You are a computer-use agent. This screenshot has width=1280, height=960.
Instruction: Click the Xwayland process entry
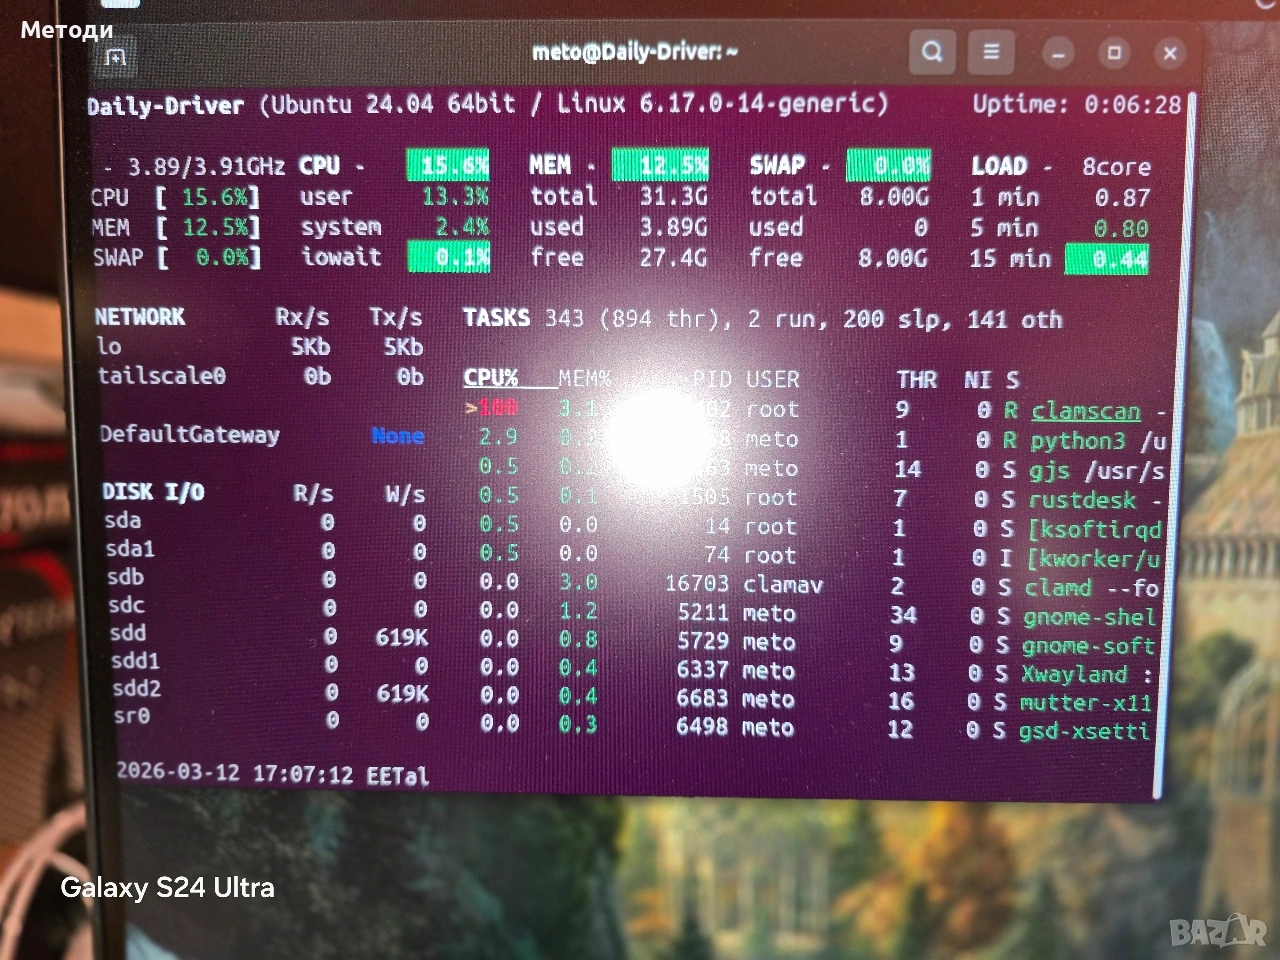point(1074,675)
